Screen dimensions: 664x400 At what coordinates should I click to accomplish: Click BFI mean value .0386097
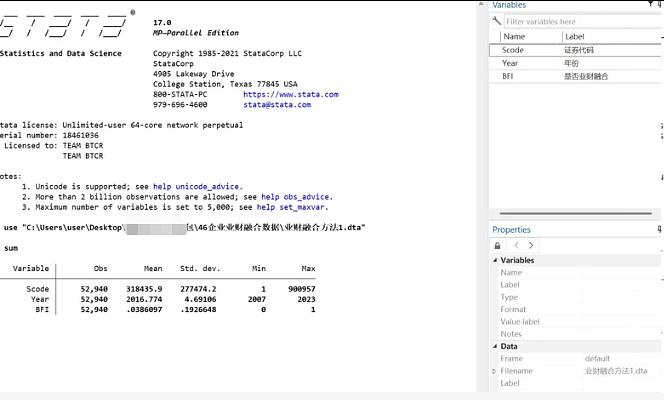[144, 309]
